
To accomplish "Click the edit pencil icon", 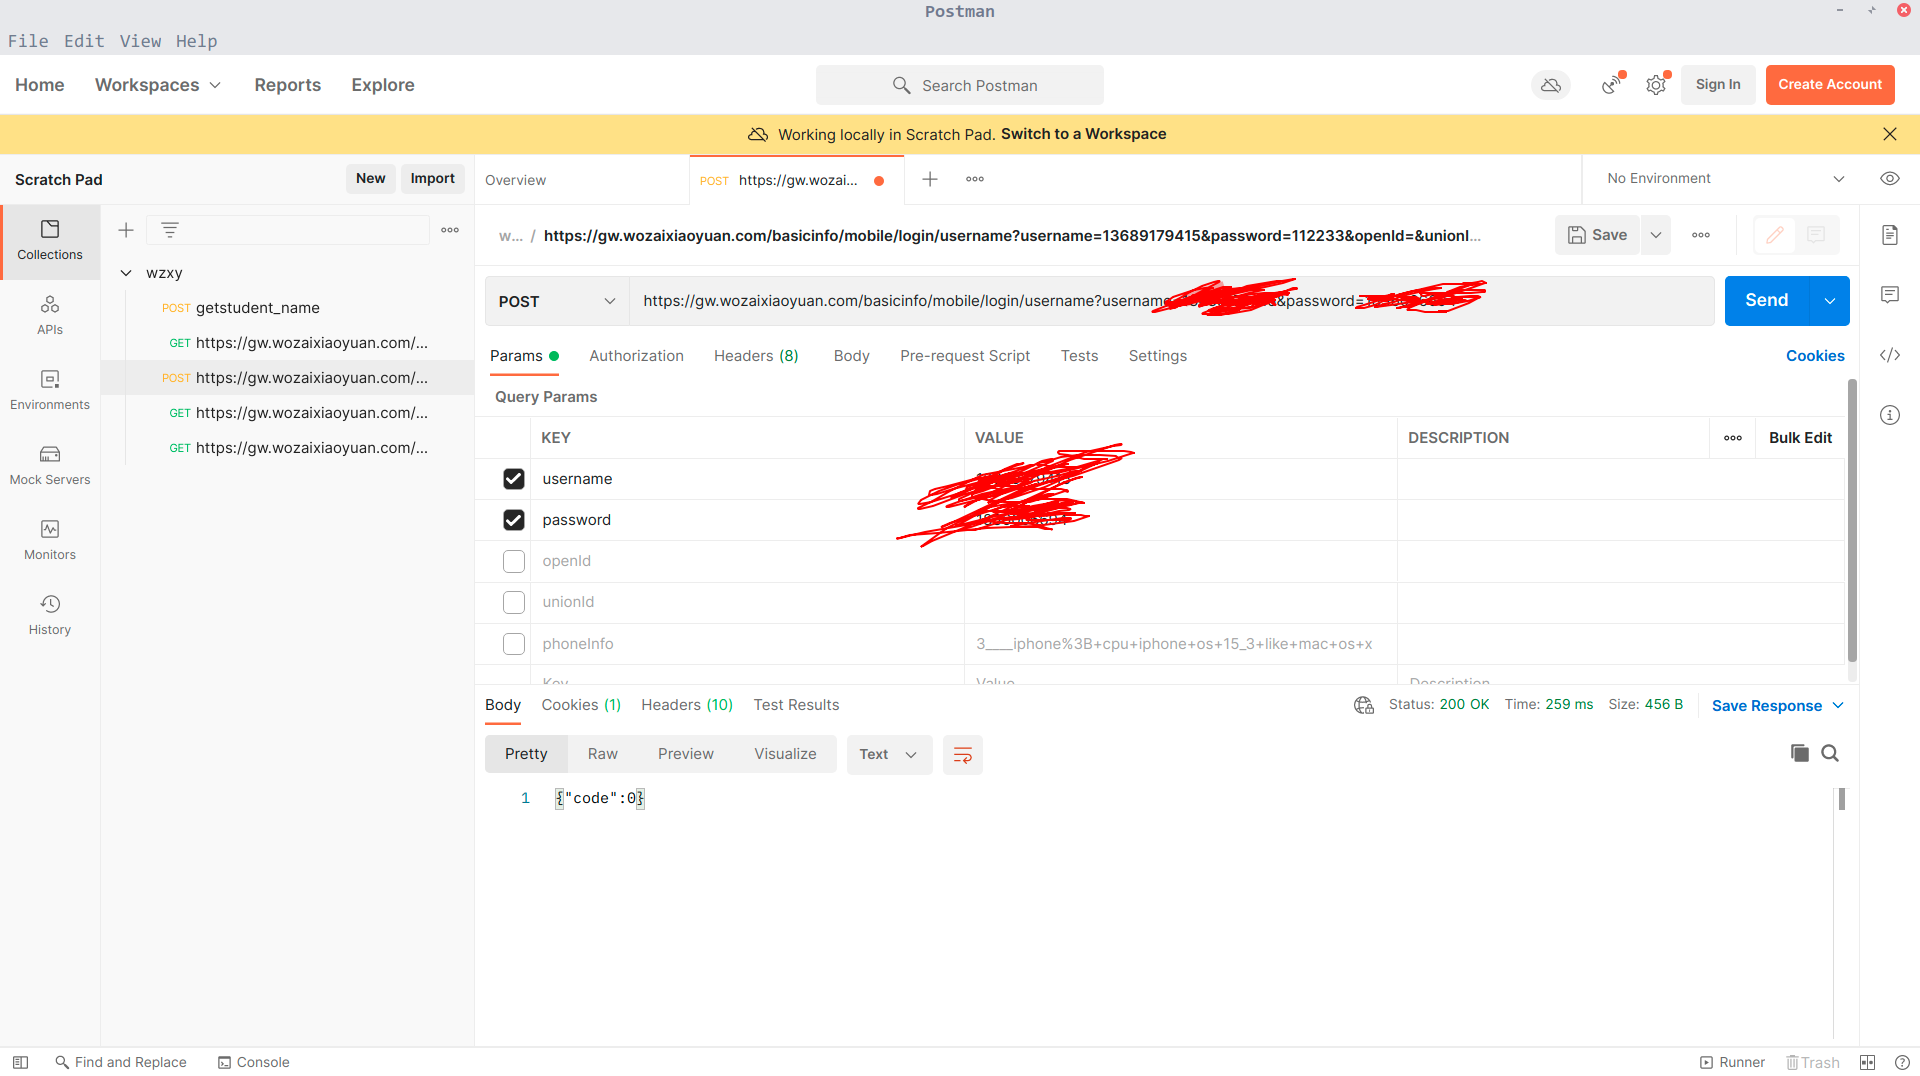I will 1775,235.
